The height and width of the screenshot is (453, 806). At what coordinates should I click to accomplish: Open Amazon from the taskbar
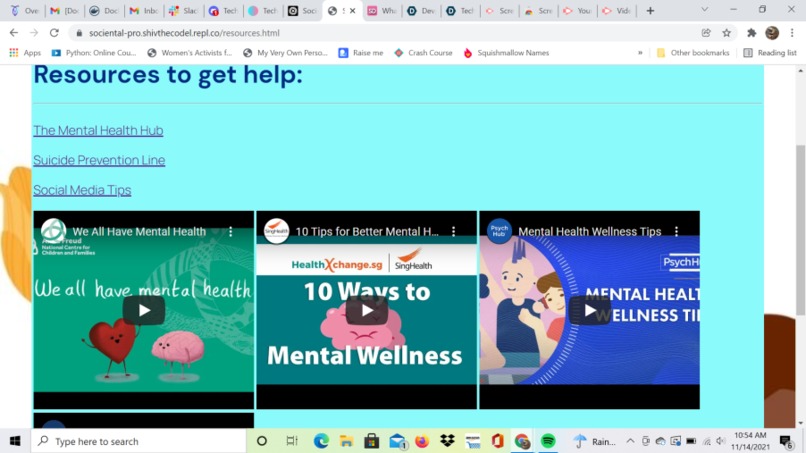472,441
